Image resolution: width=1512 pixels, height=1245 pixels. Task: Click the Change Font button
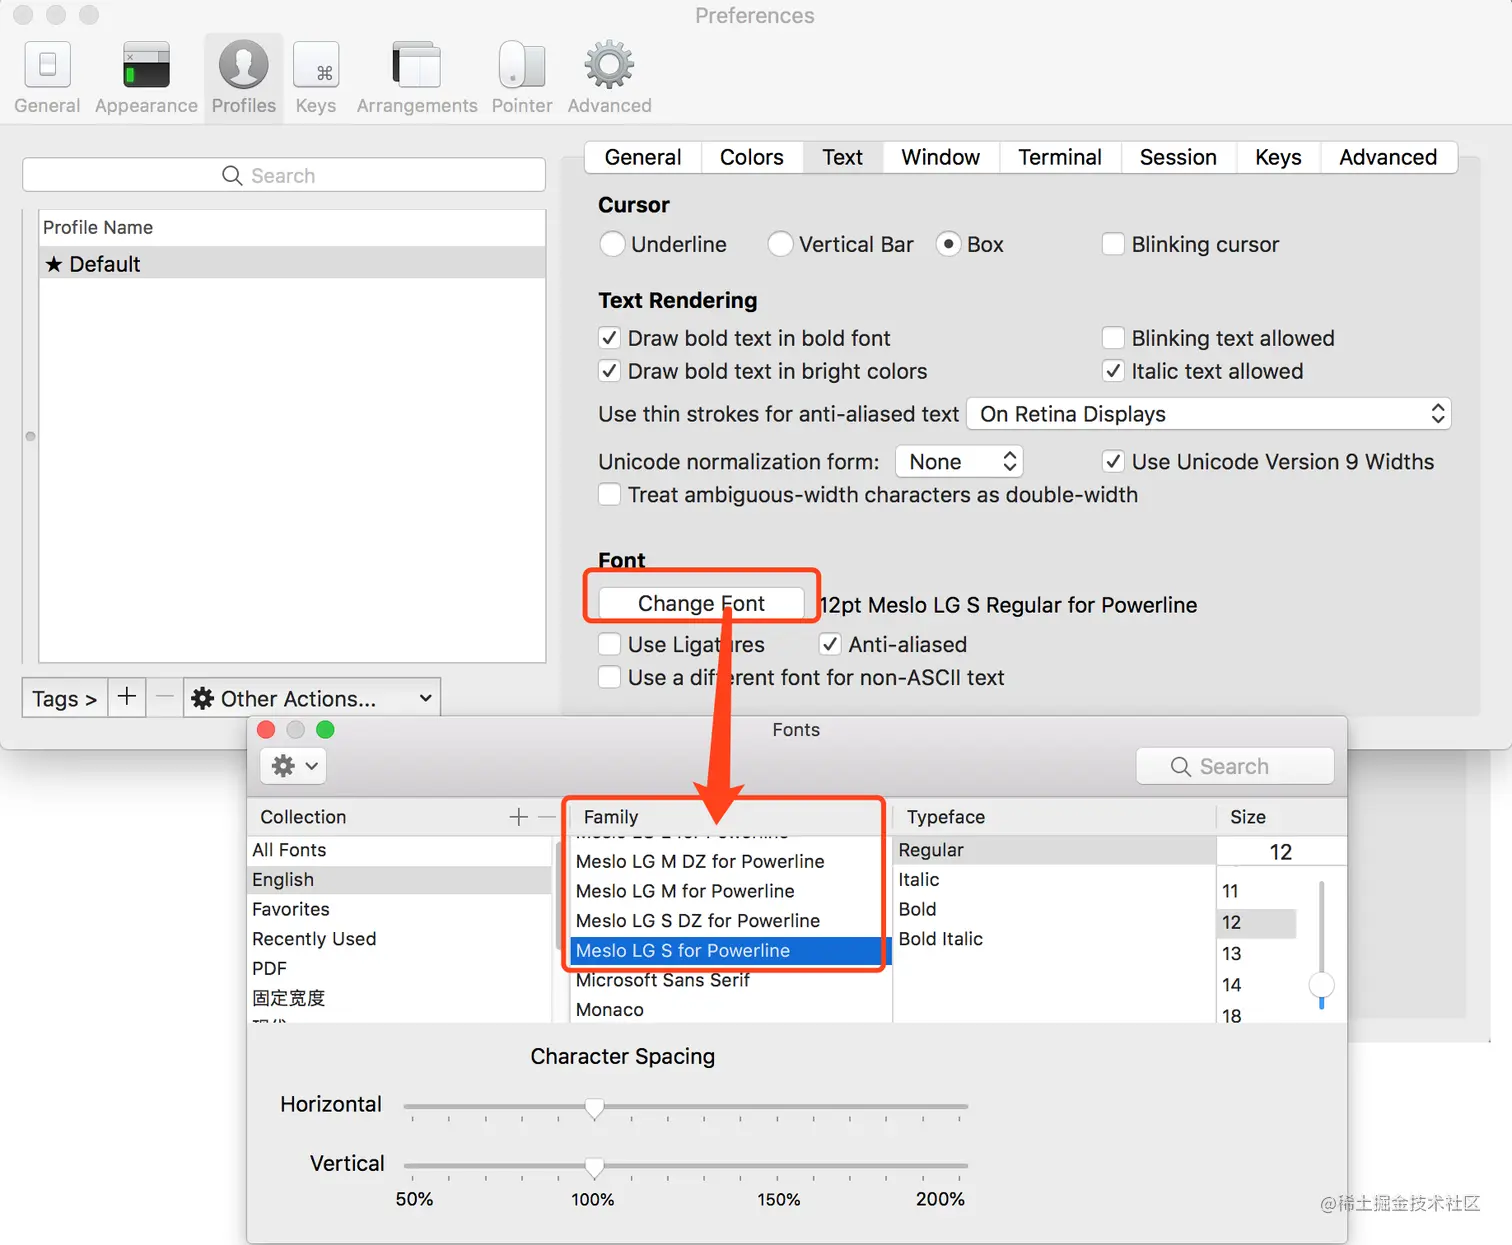tap(701, 603)
